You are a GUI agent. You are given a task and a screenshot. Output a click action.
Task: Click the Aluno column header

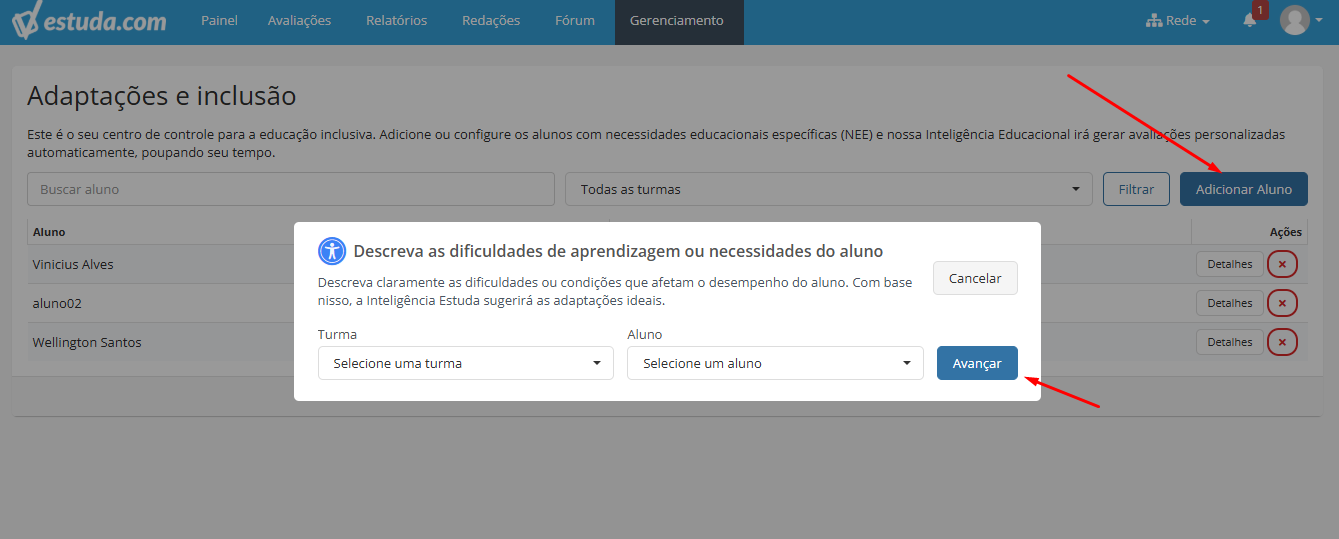pos(49,232)
